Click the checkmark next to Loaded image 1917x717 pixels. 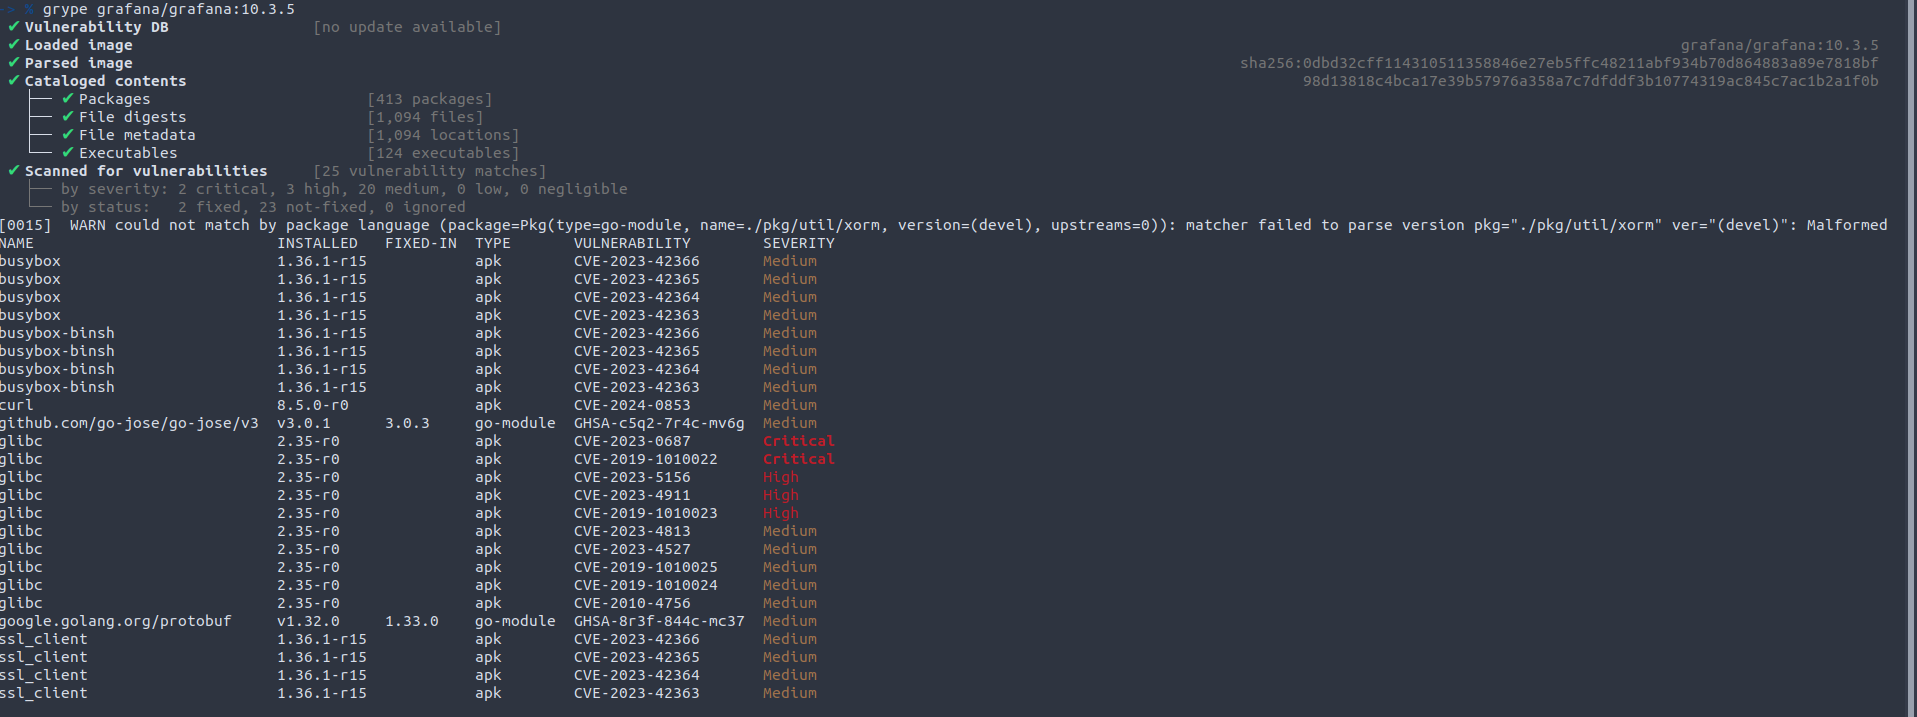(14, 45)
